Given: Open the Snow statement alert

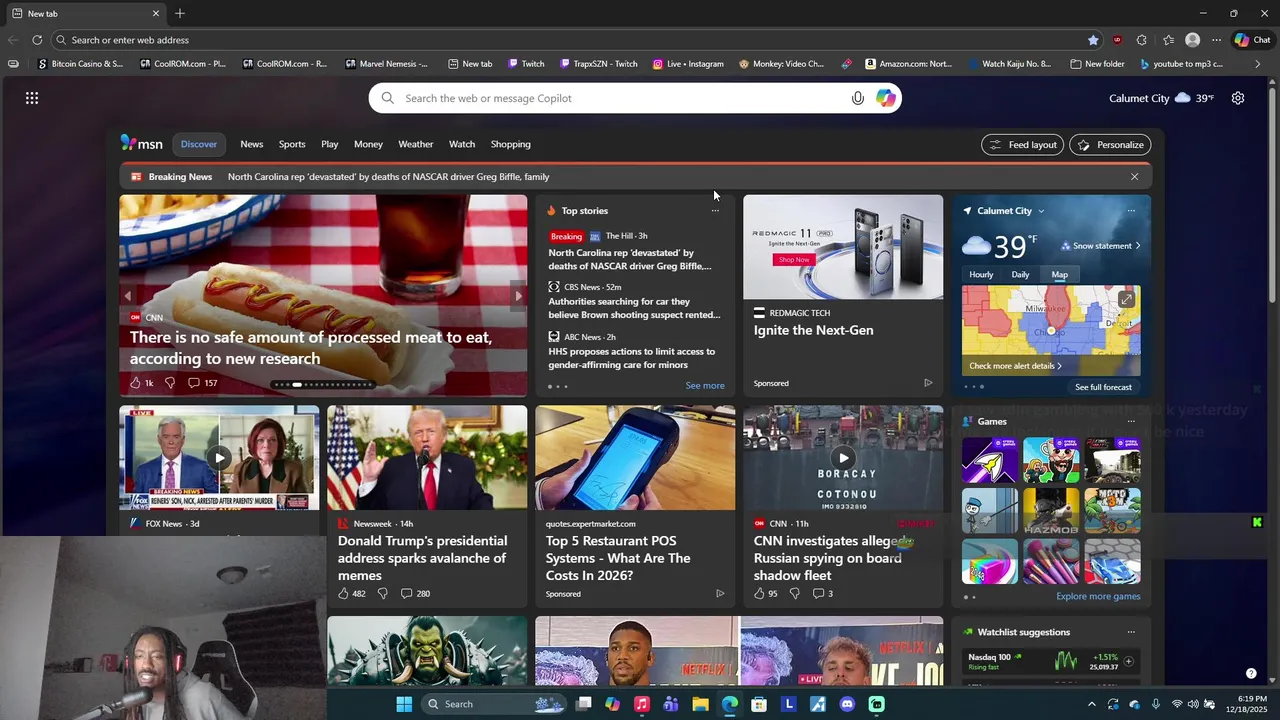Looking at the screenshot, I should point(1100,246).
